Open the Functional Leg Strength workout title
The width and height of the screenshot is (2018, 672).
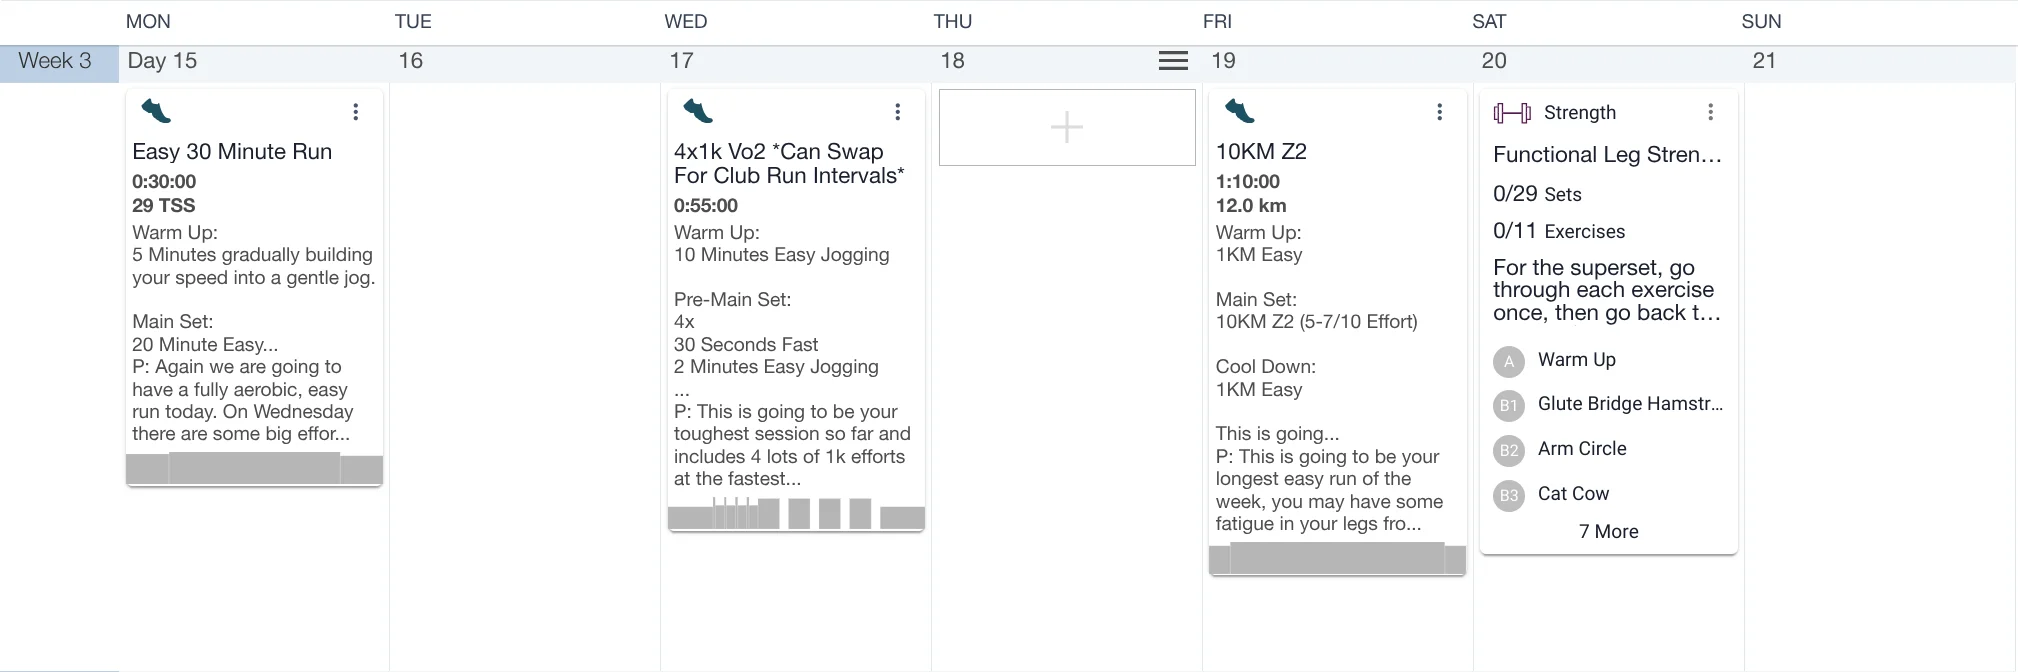pyautogui.click(x=1607, y=155)
